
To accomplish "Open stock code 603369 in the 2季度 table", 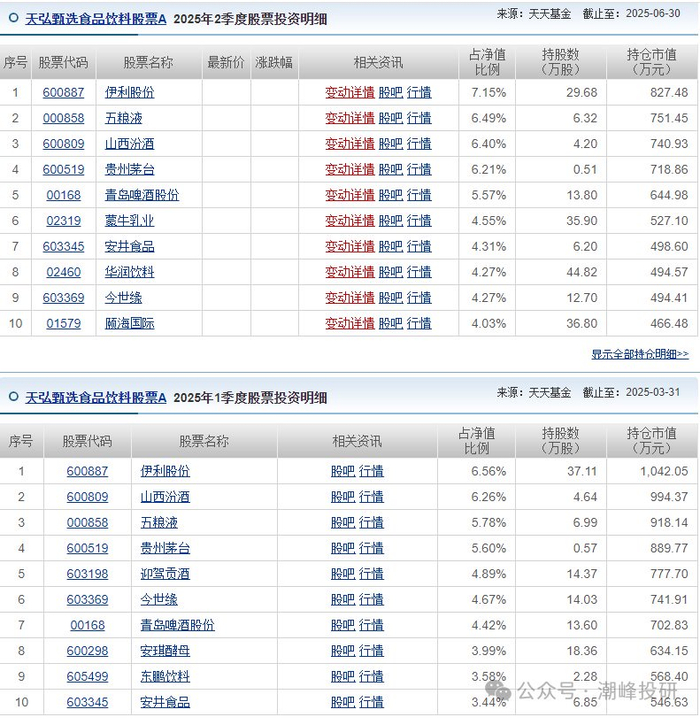I will tap(63, 298).
